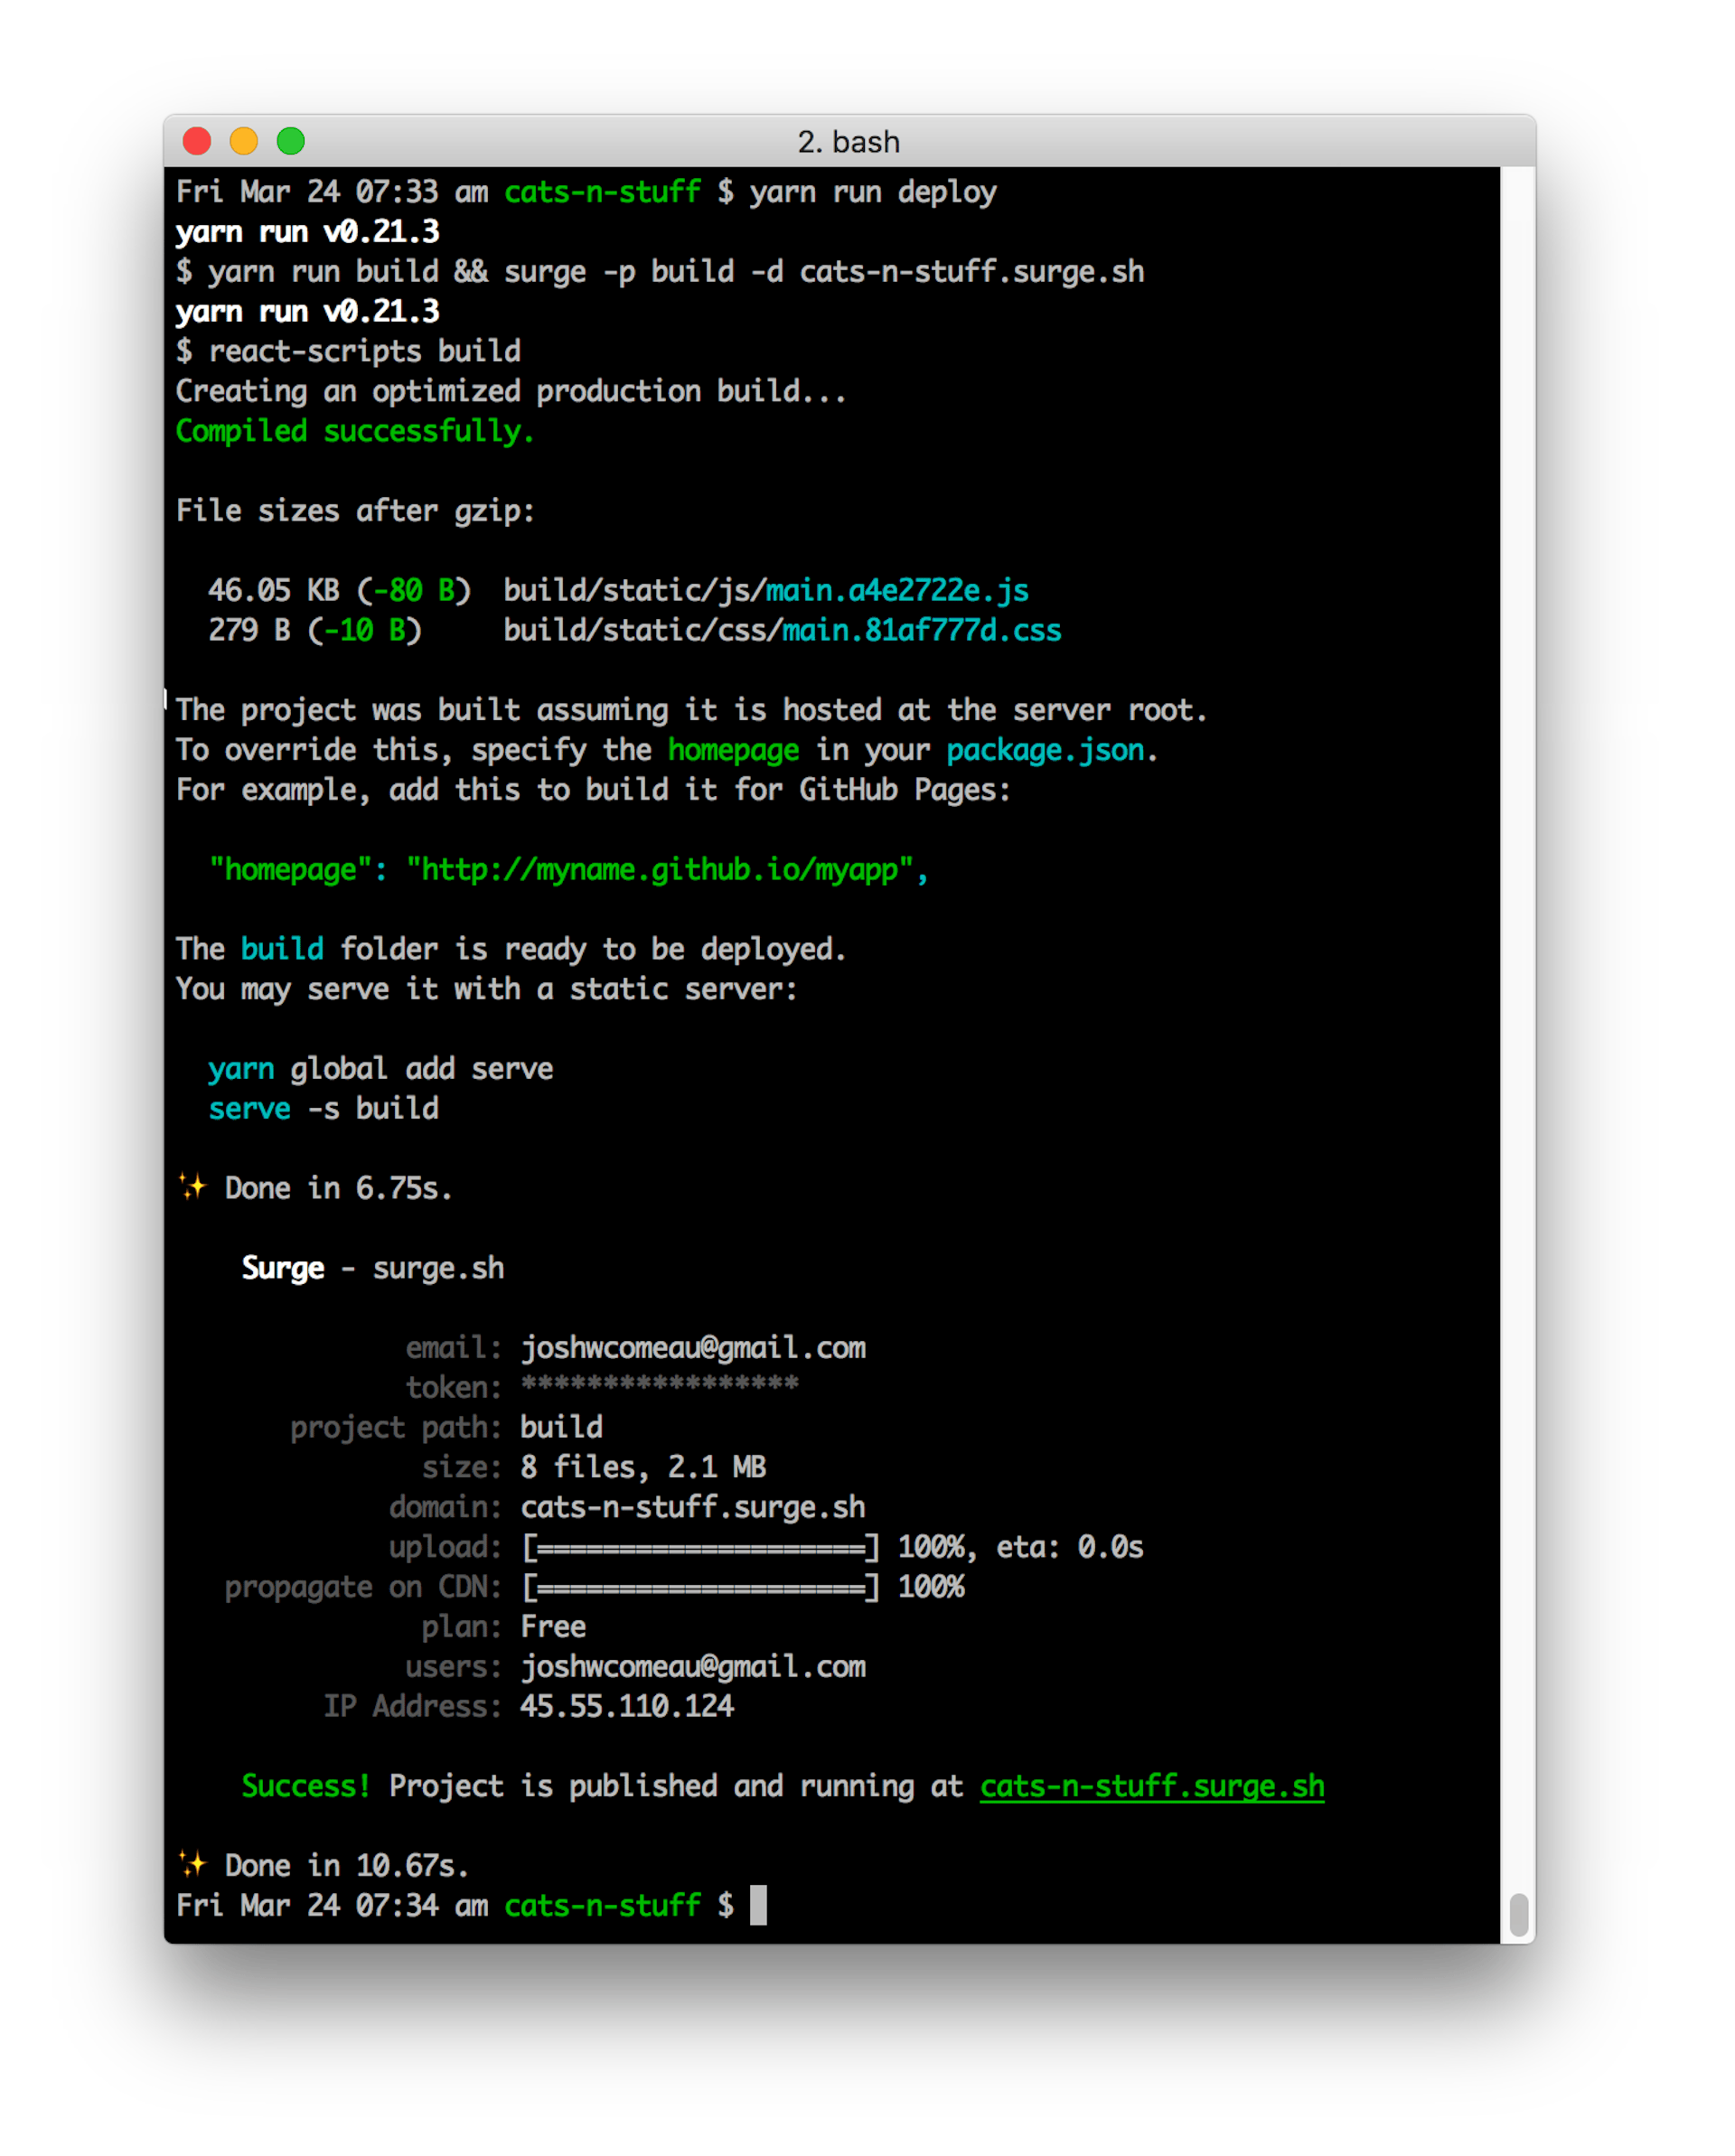Screen dimensions: 1735x2156
Task: Click the yellow minimize window button
Action: click(x=244, y=141)
